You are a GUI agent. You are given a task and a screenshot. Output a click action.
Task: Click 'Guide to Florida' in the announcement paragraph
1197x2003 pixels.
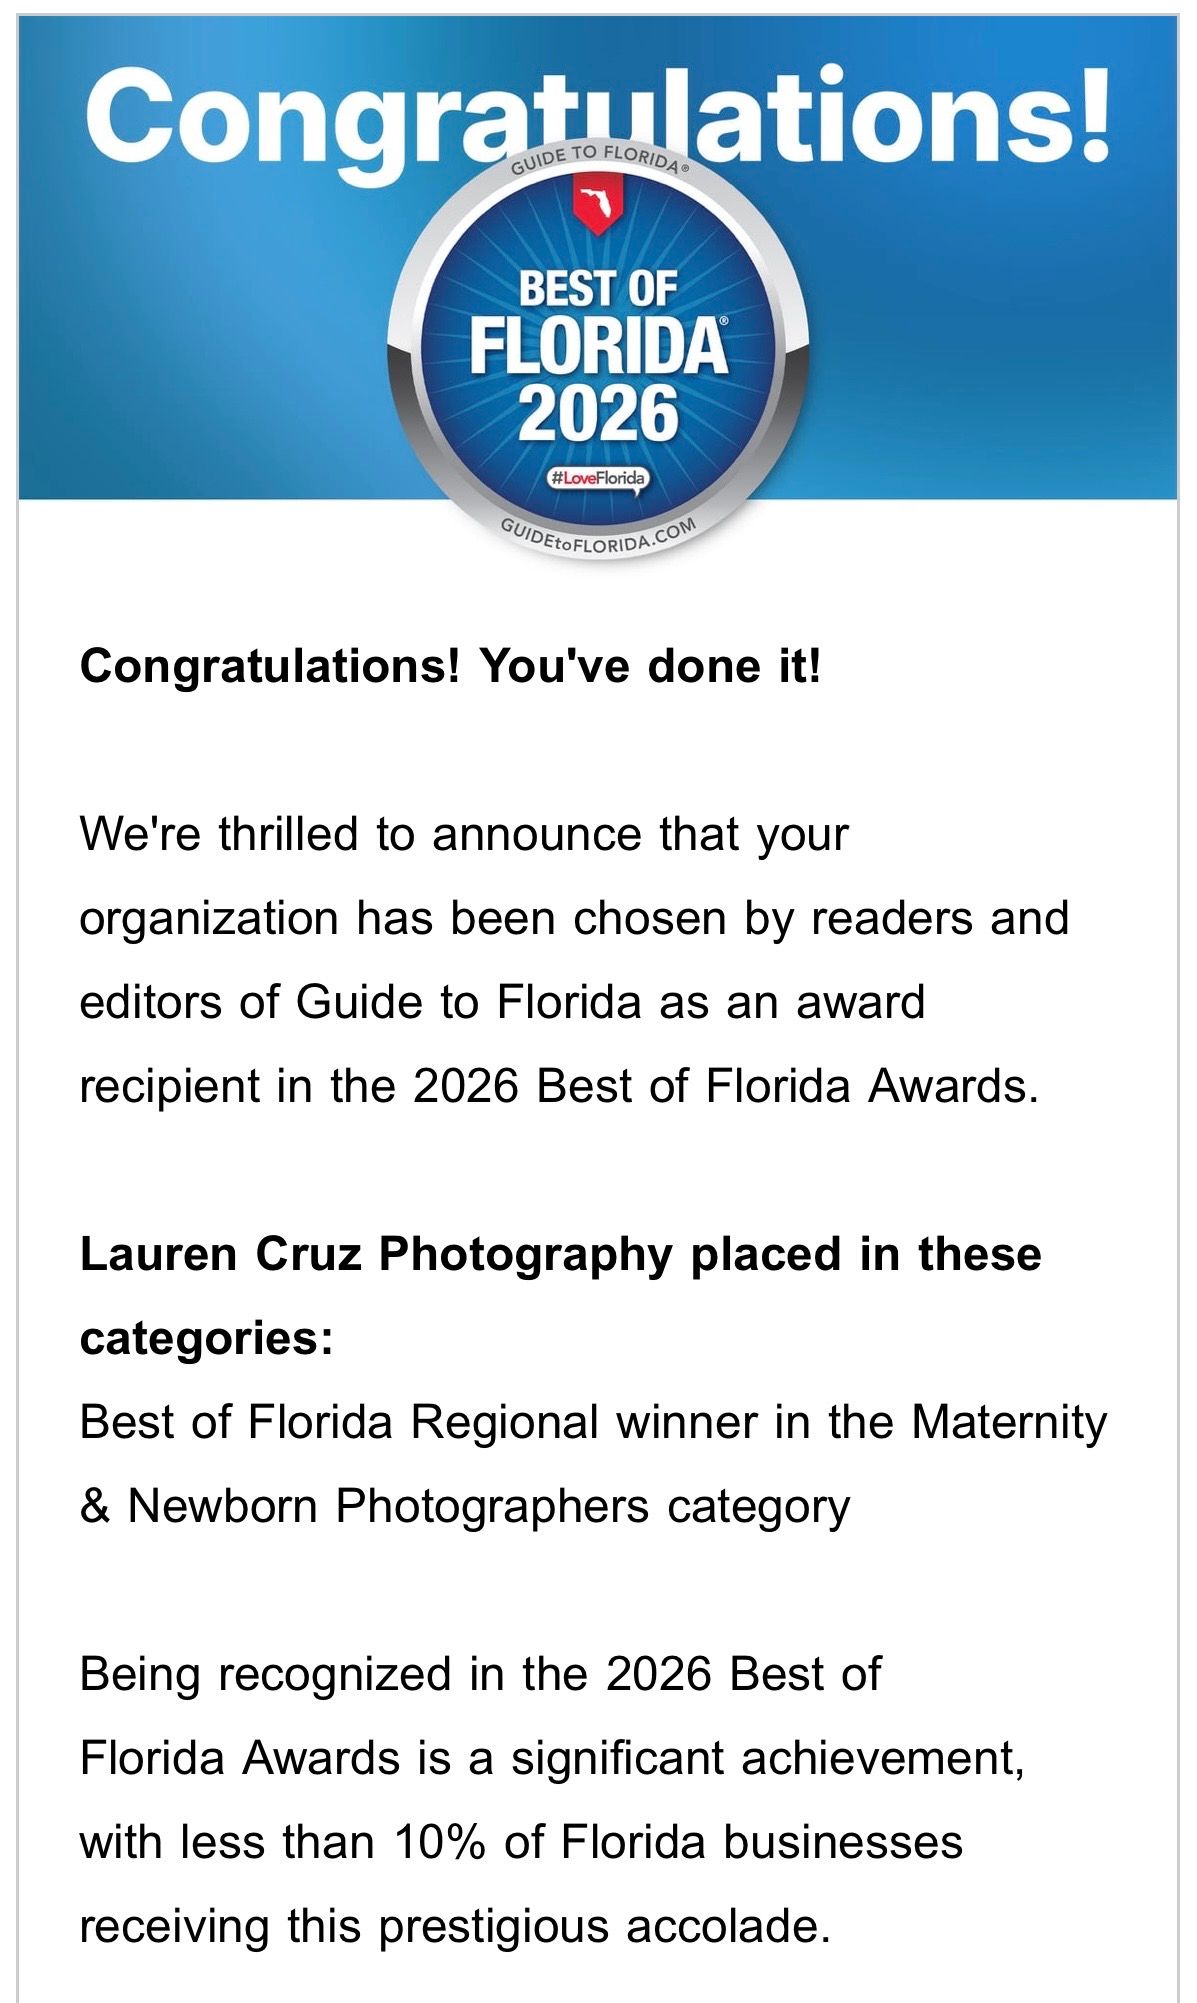pos(469,1002)
